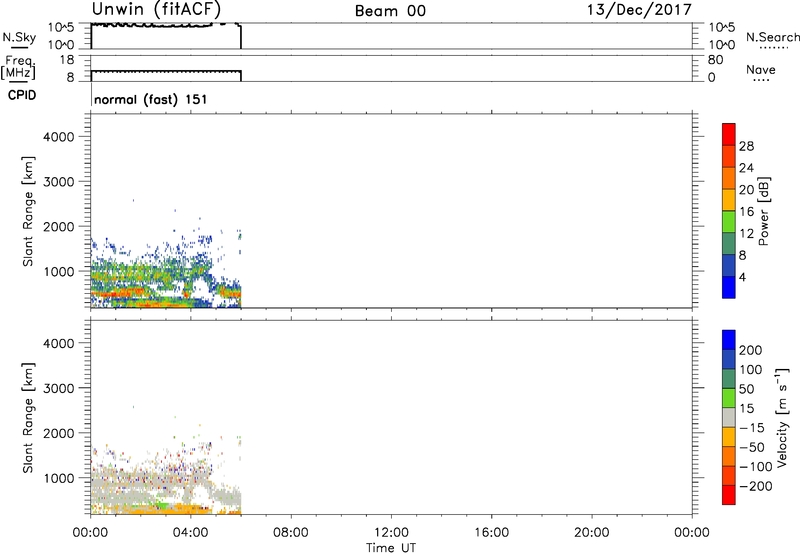Click the "Beam 00" header label
Image resolution: width=800 pixels, height=554 pixels.
click(390, 11)
